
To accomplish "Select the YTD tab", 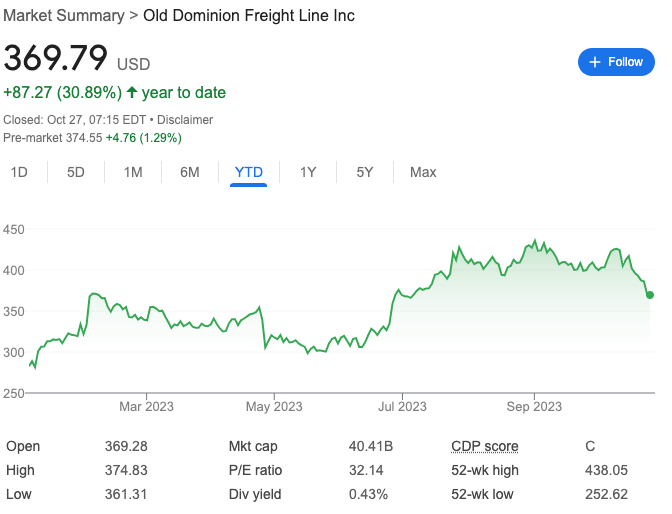I will click(248, 172).
